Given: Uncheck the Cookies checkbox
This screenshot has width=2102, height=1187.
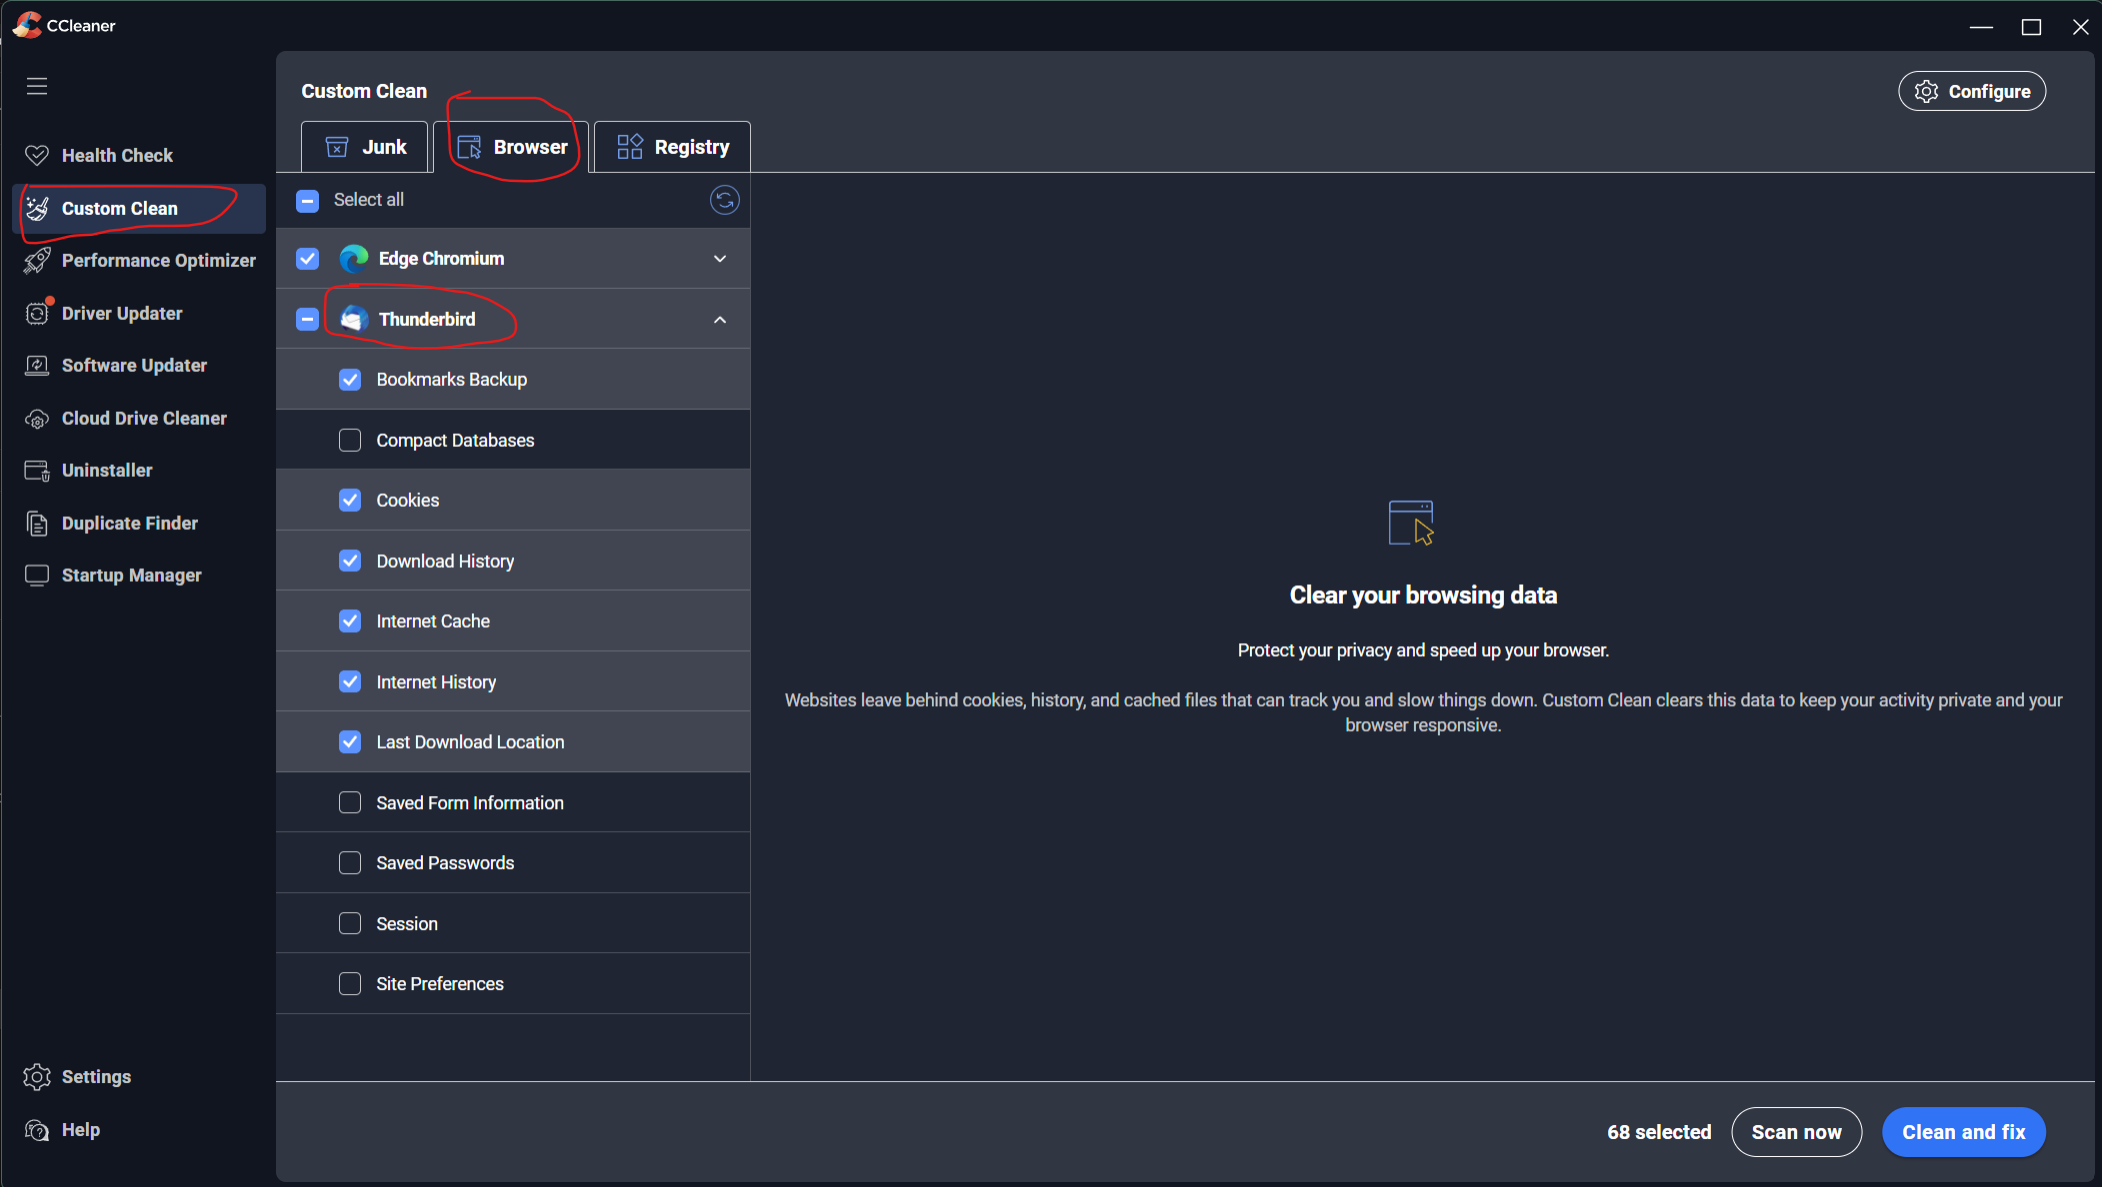Looking at the screenshot, I should 350,500.
